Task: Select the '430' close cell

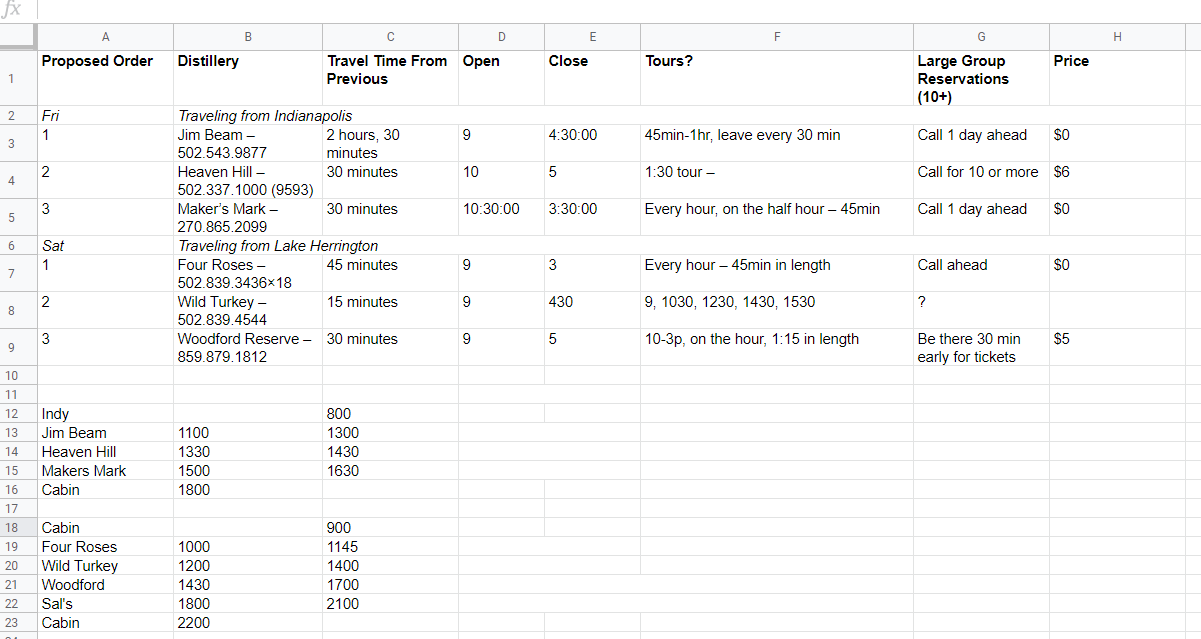Action: coord(593,311)
